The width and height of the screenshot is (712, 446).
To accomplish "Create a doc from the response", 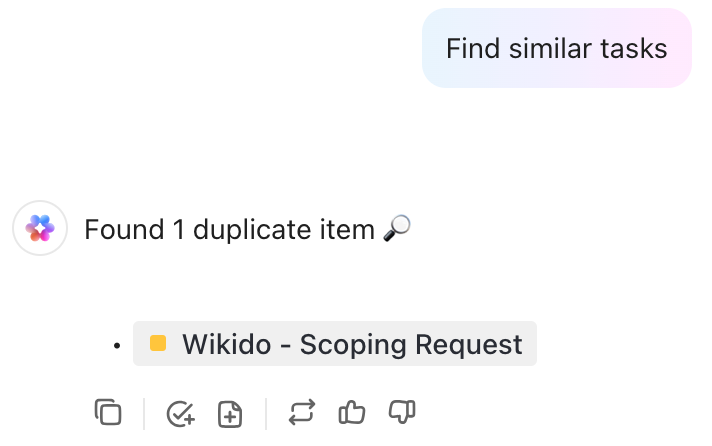I will point(230,413).
